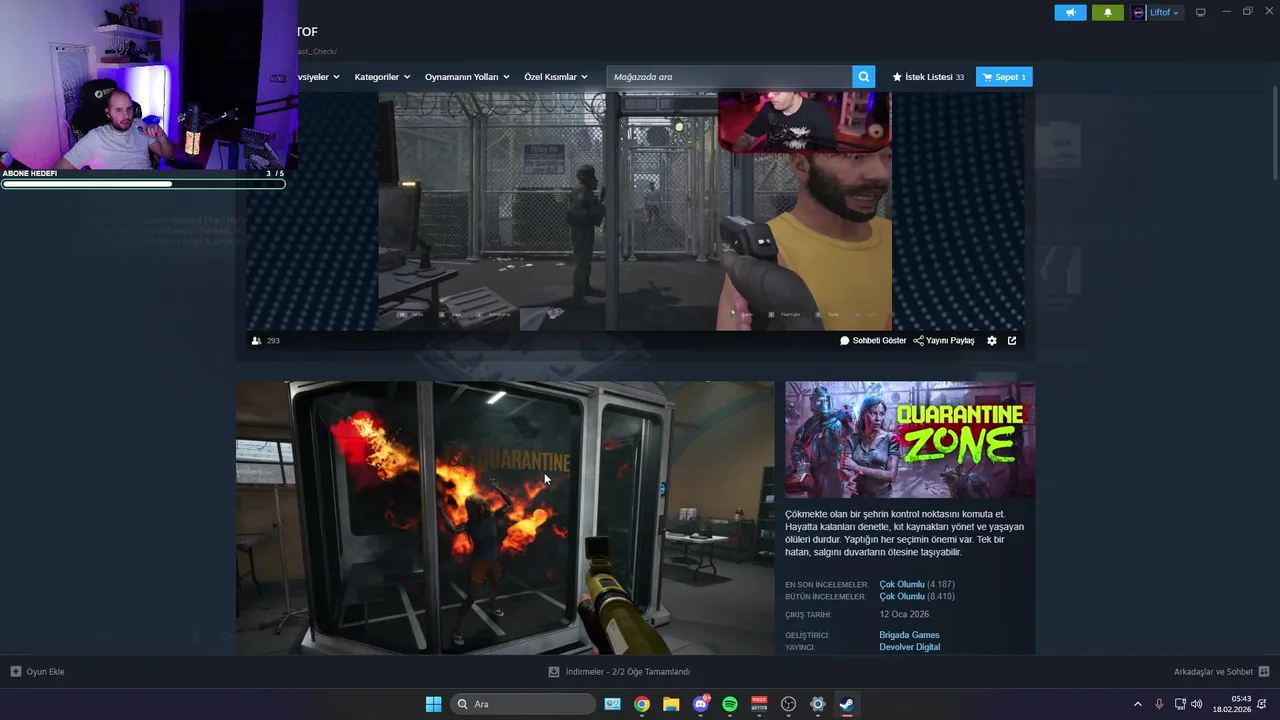
Task: Open İstek Listesi wishlist
Action: [x=928, y=77]
